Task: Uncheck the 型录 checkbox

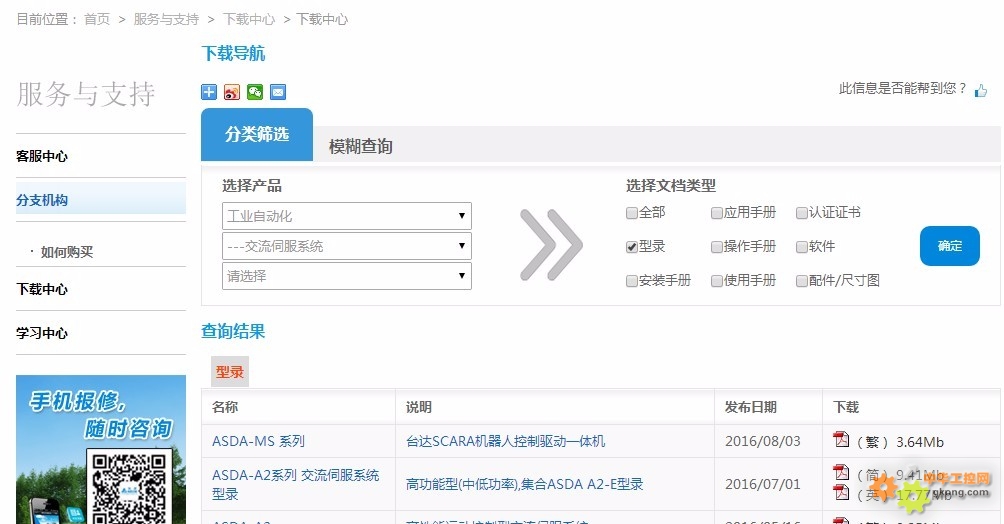Action: [631, 247]
